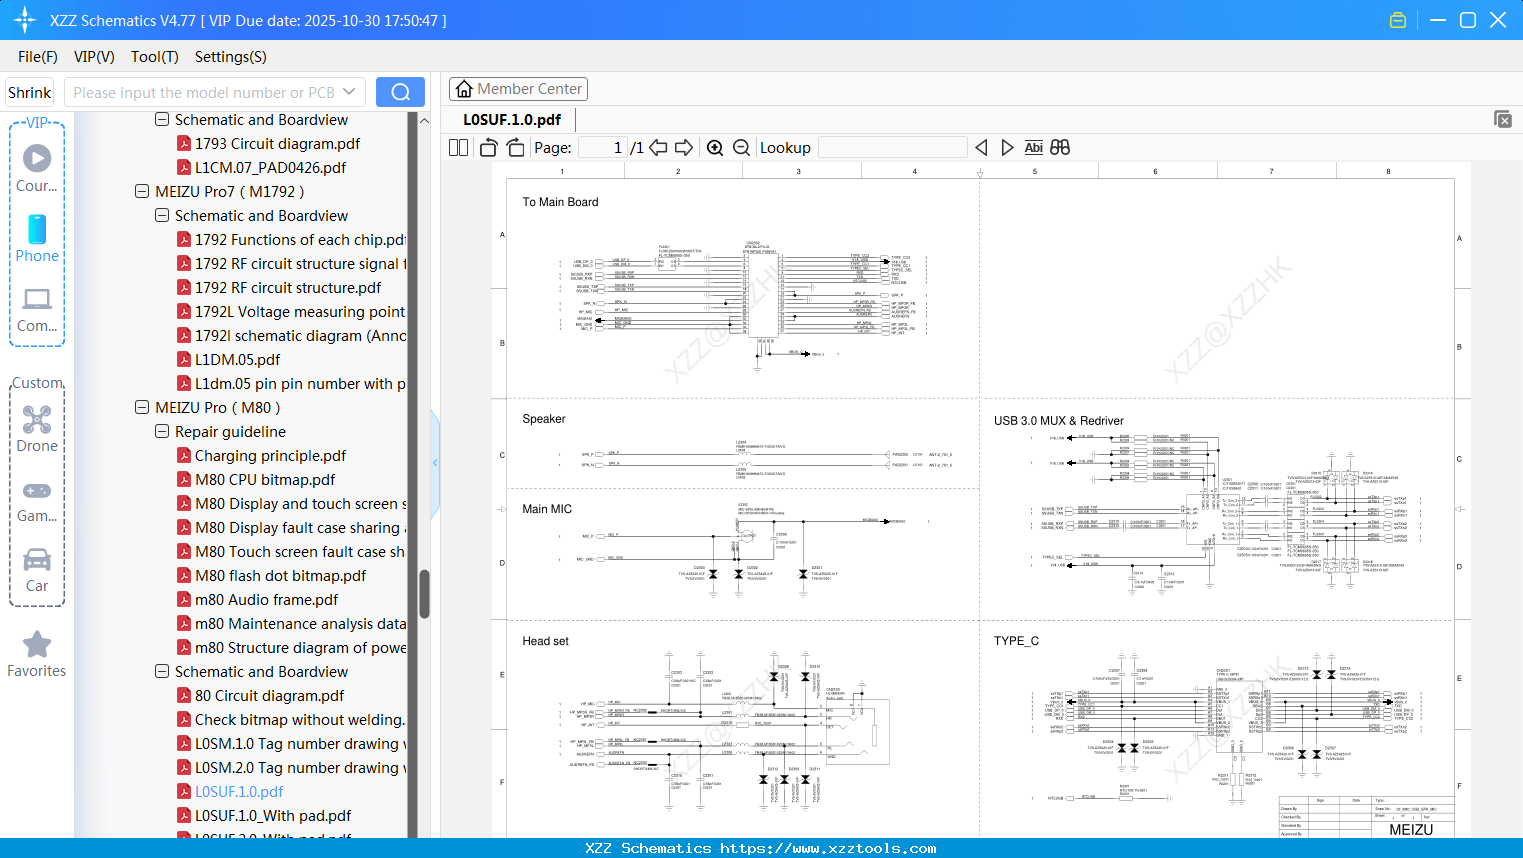Image resolution: width=1523 pixels, height=858 pixels.
Task: Click the Page number field
Action: click(603, 148)
